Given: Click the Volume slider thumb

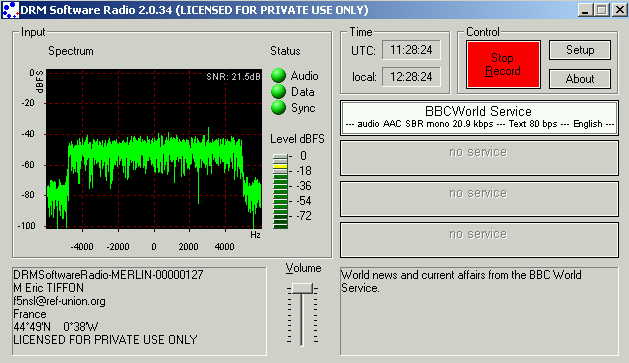Looking at the screenshot, I should click(302, 288).
